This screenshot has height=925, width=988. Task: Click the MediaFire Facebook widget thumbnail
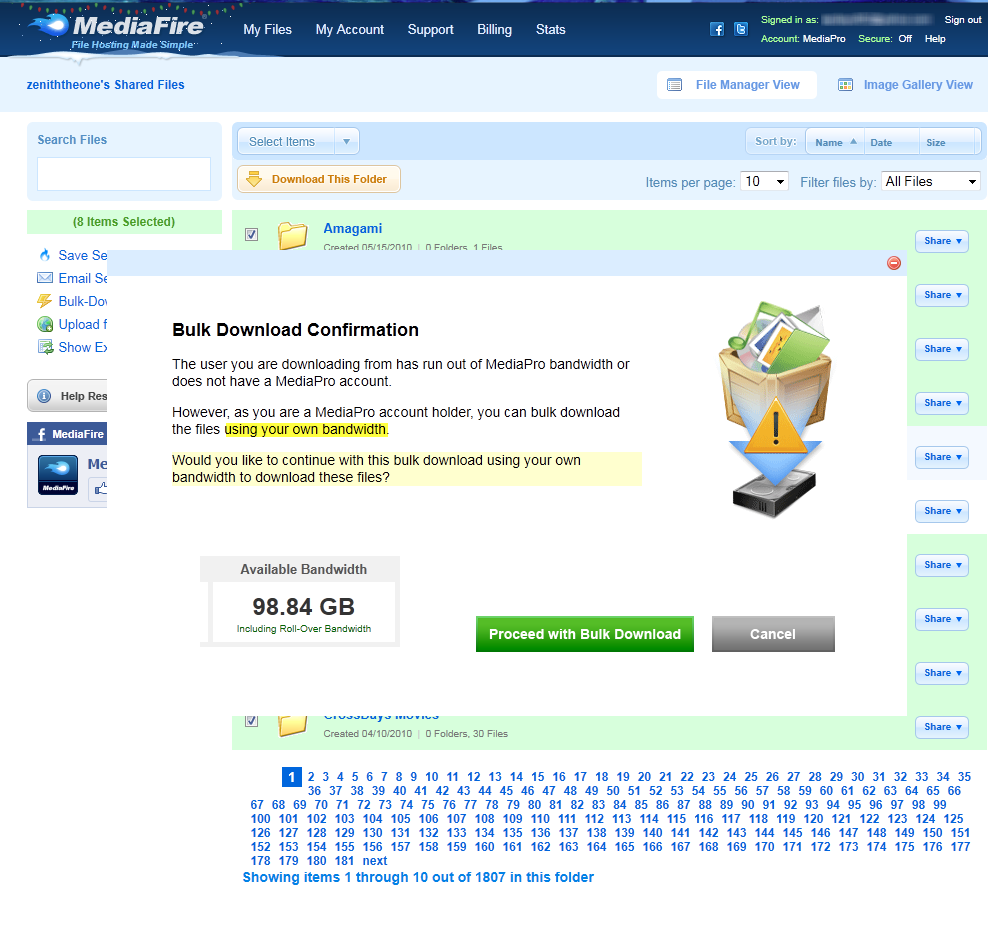[58, 475]
